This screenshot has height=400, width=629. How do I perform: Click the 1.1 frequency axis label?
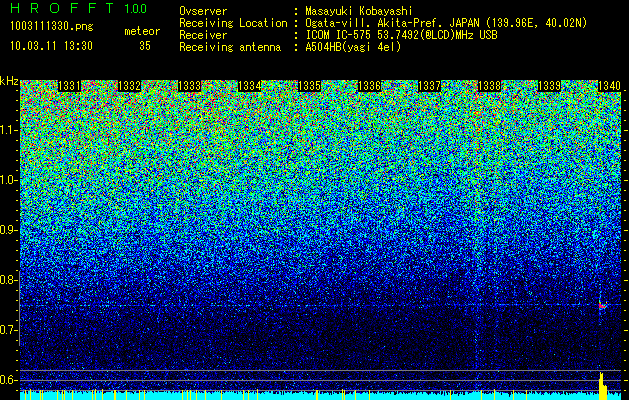[8, 130]
